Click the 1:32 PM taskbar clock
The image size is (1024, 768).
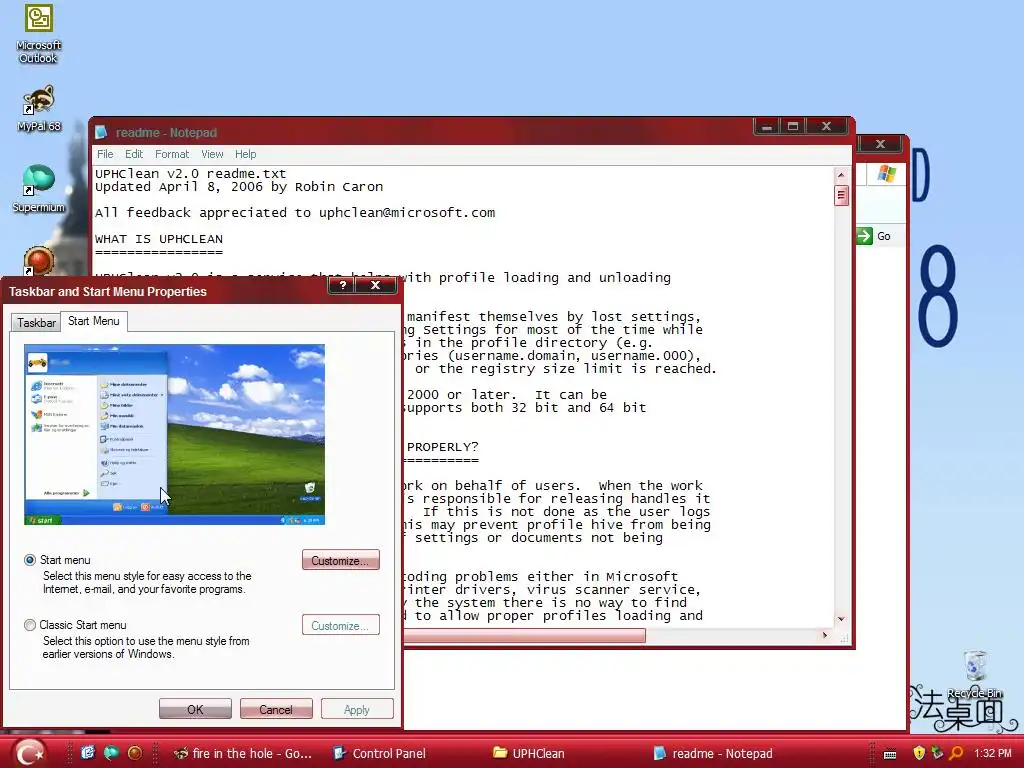993,753
